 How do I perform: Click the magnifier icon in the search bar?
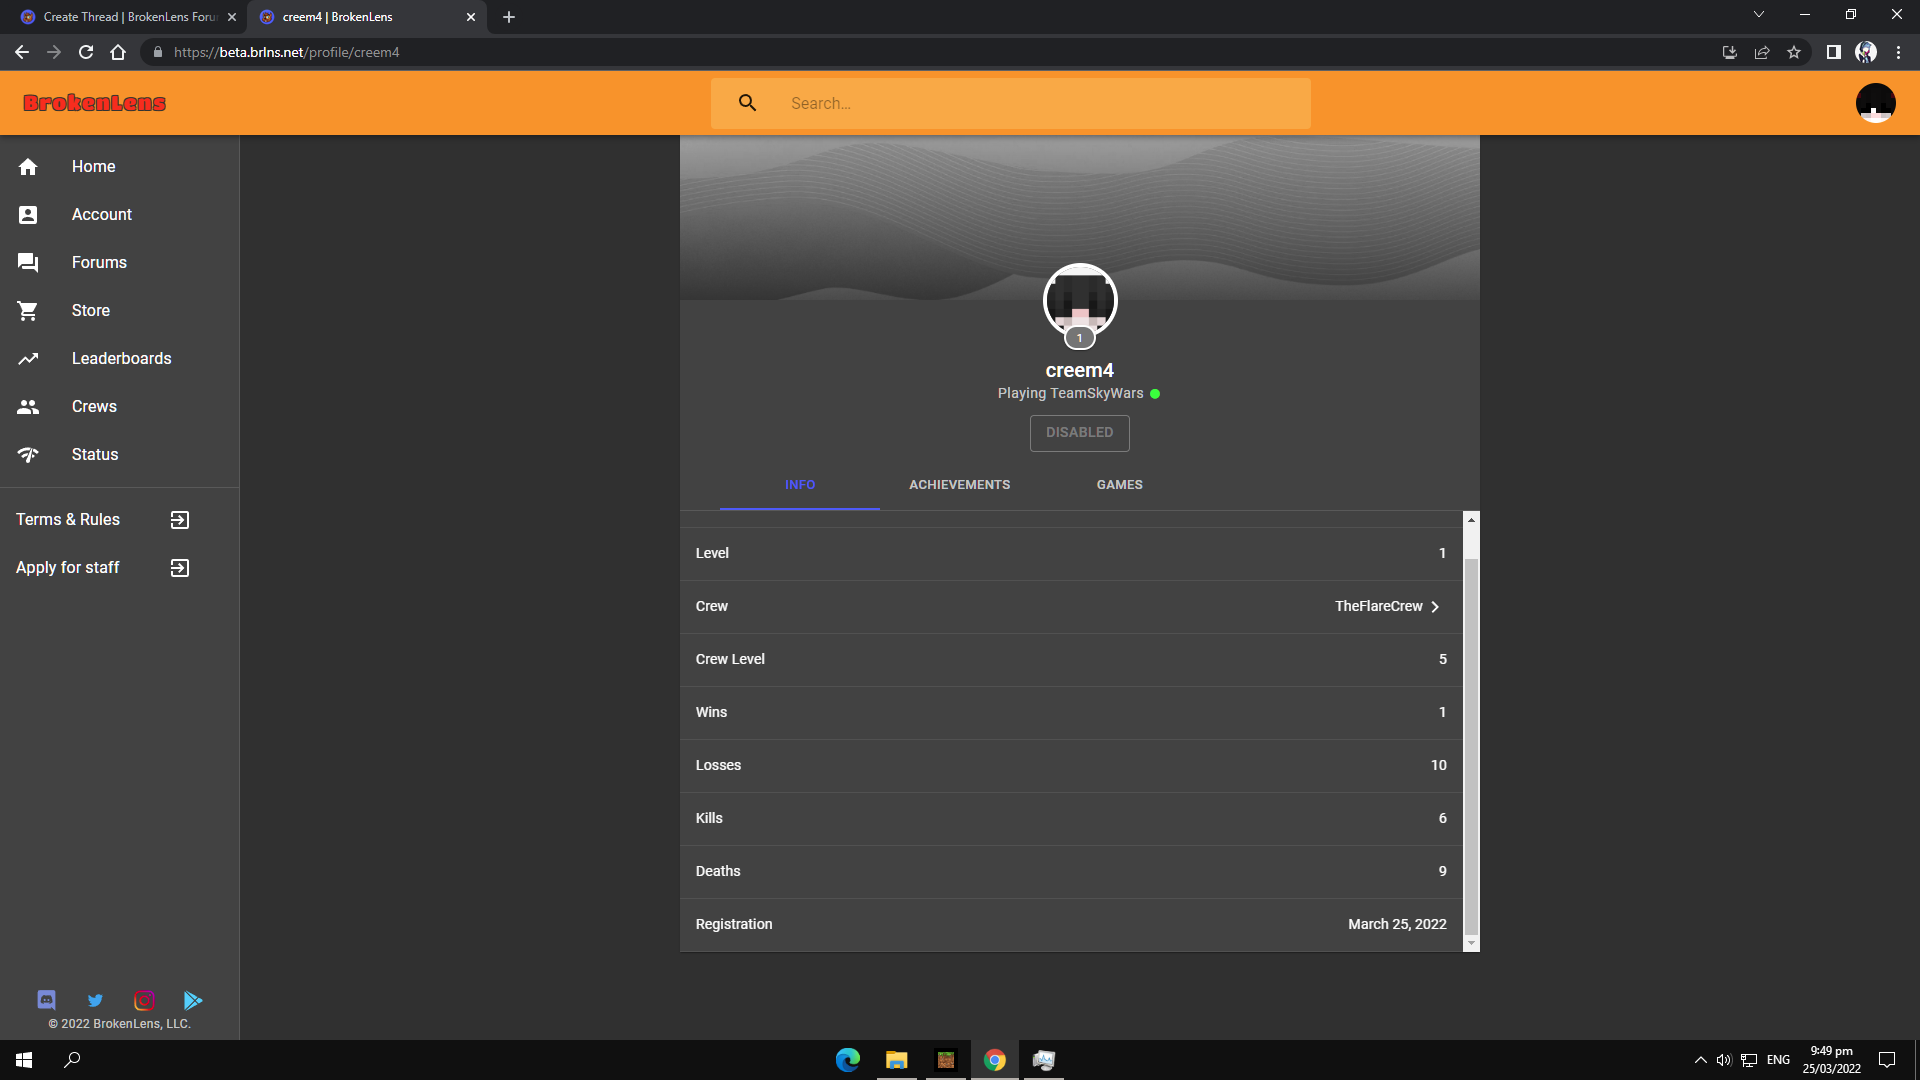pyautogui.click(x=747, y=103)
